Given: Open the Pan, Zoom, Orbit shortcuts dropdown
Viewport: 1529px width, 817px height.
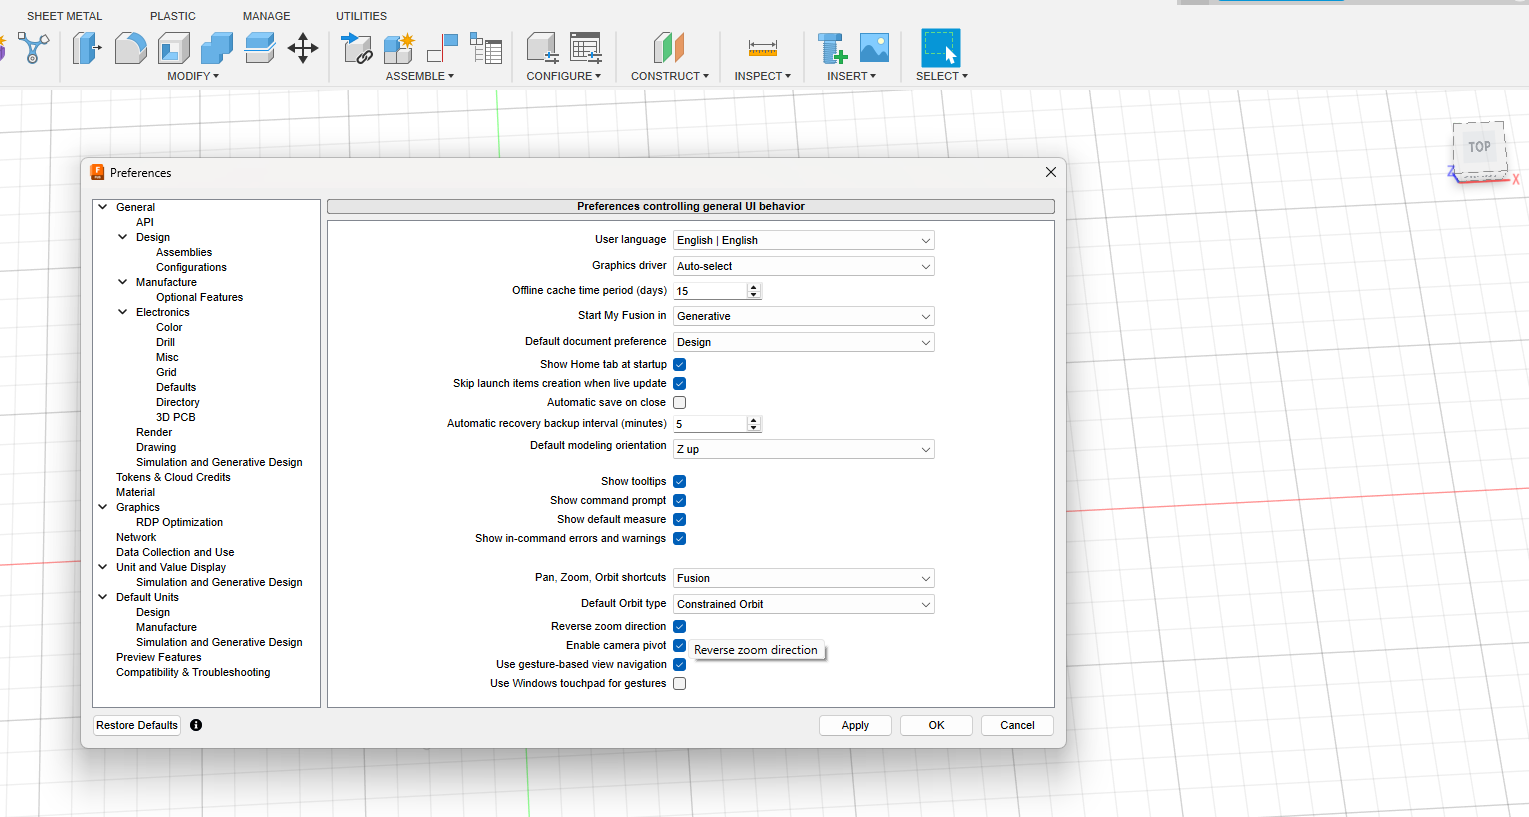Looking at the screenshot, I should point(804,578).
